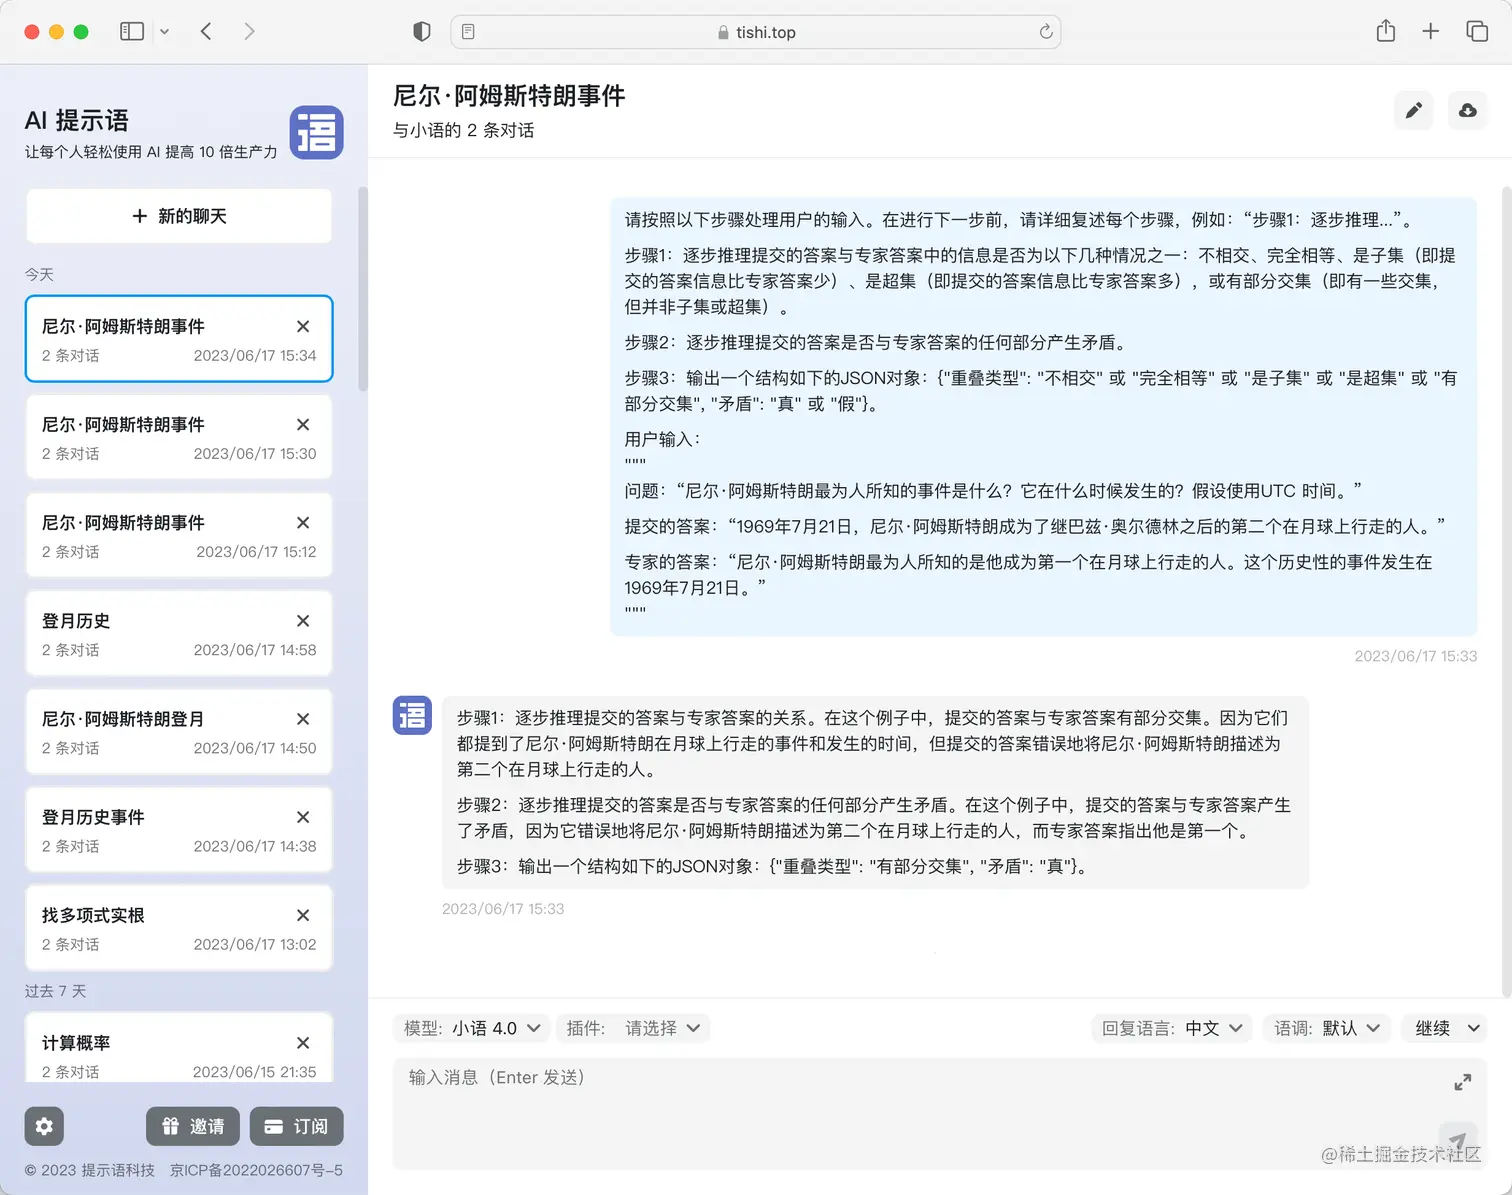Go back with browser back arrow
The width and height of the screenshot is (1512, 1195).
click(206, 31)
